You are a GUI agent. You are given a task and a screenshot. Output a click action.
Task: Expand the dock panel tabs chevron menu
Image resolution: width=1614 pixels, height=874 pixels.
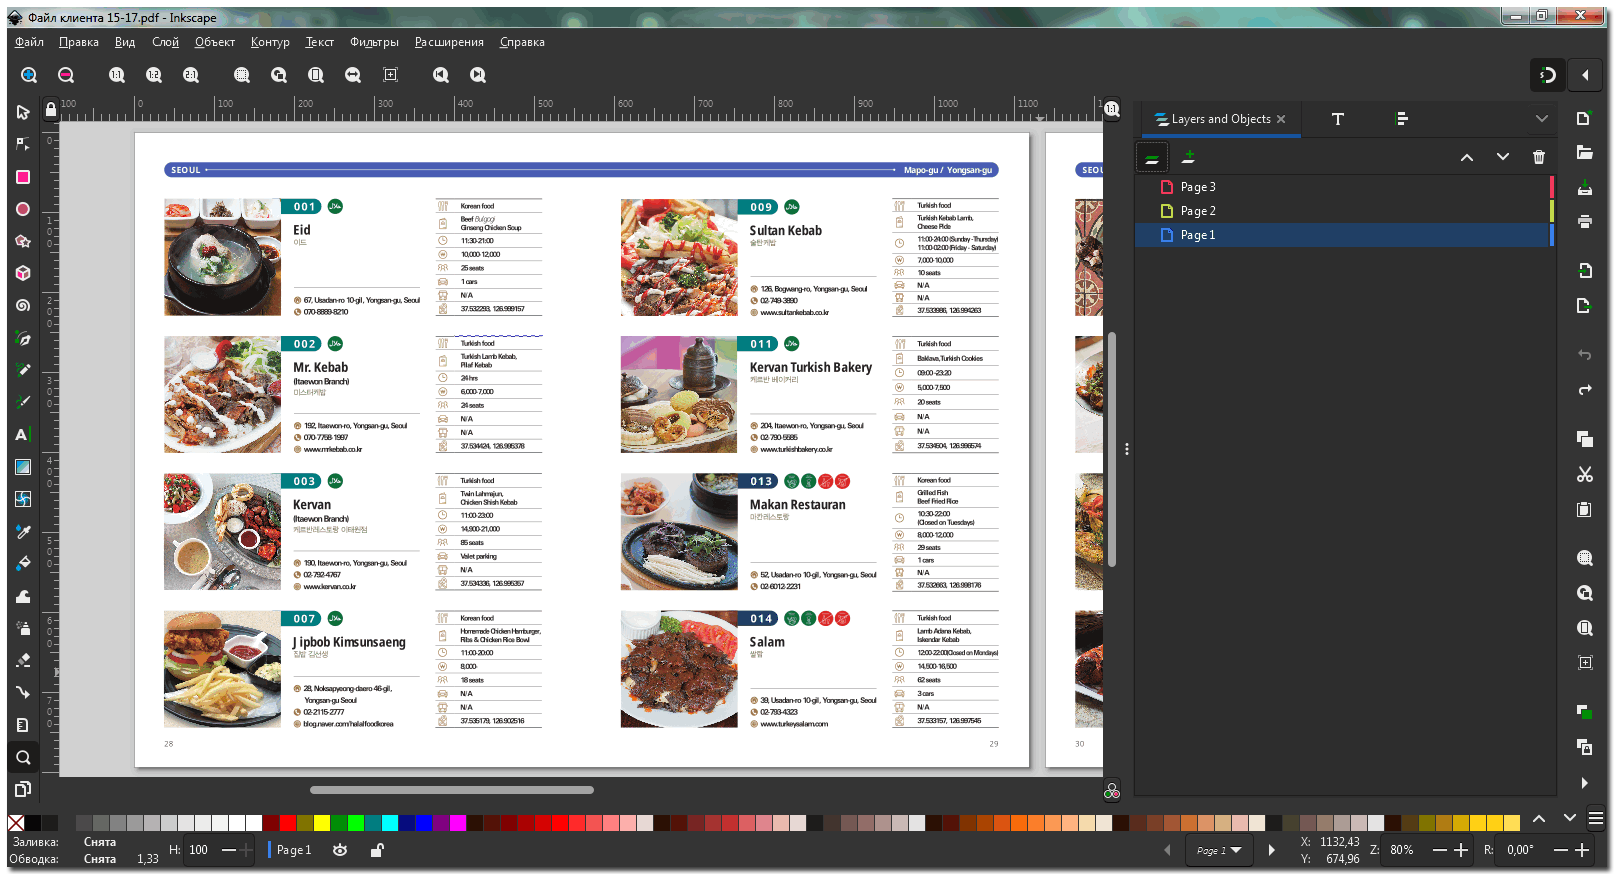(1541, 119)
